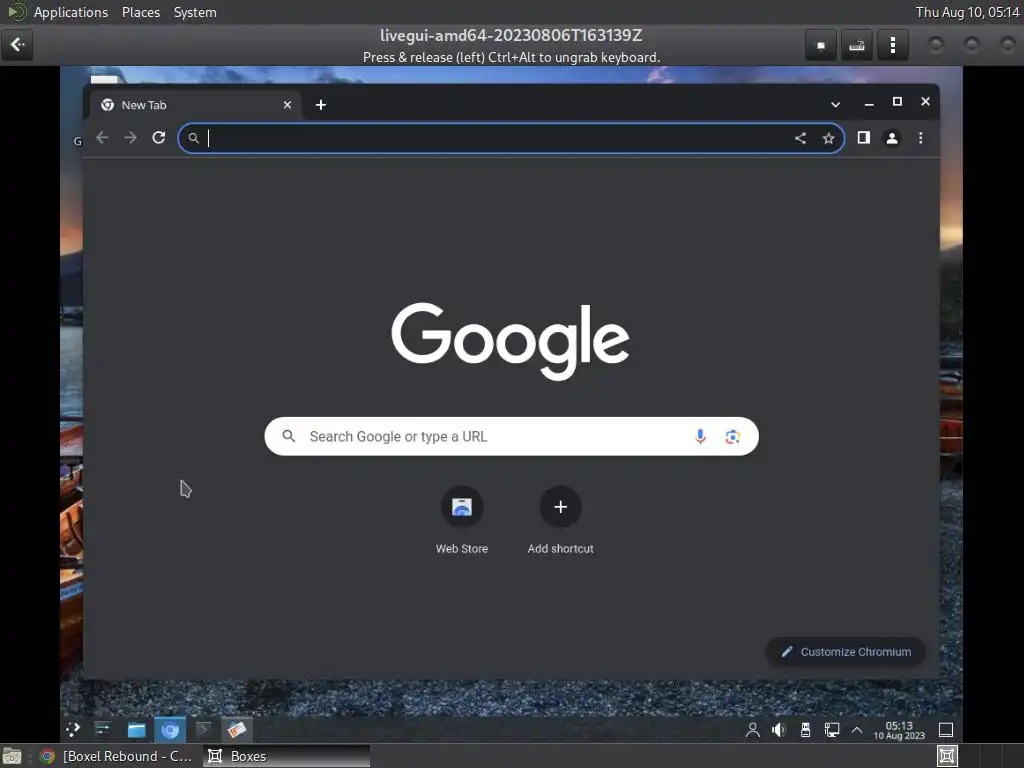Click the browser forward arrow
This screenshot has height=768, width=1024.
131,138
